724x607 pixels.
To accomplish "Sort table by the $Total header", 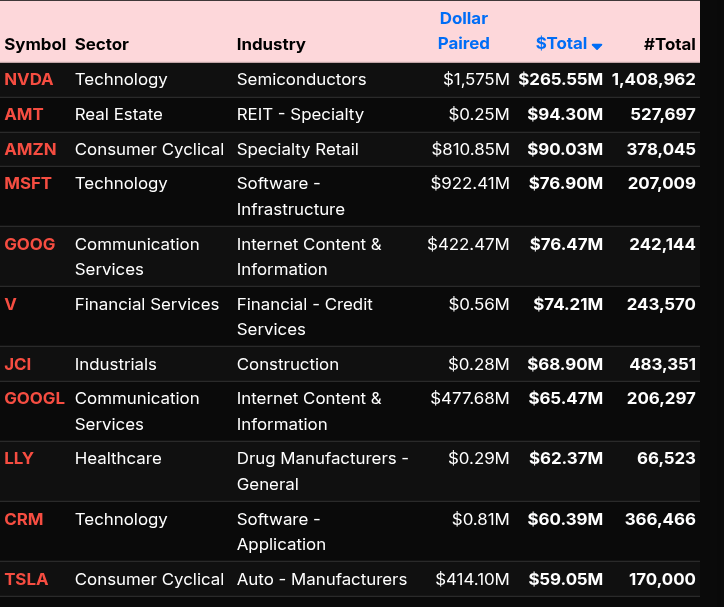I will point(561,43).
